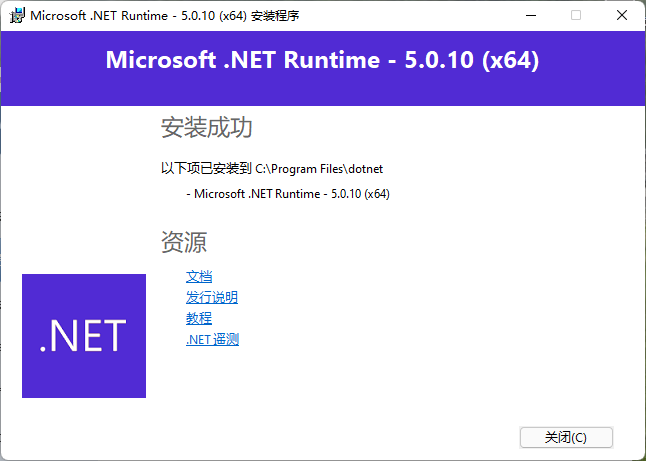The image size is (646, 461).
Task: Click the greyed-out maximize button
Action: [576, 16]
